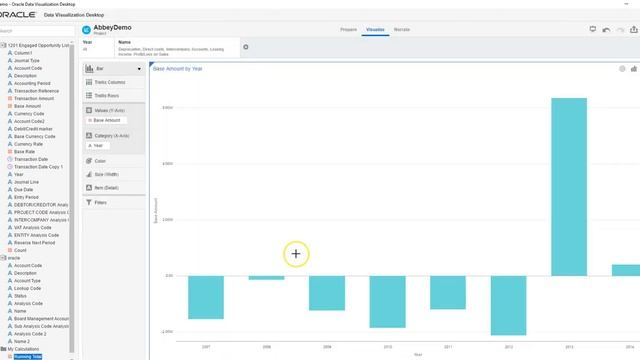Viewport: 640px width, 360px height.
Task: Select the VAT Analysis Code column
Action: point(33,228)
